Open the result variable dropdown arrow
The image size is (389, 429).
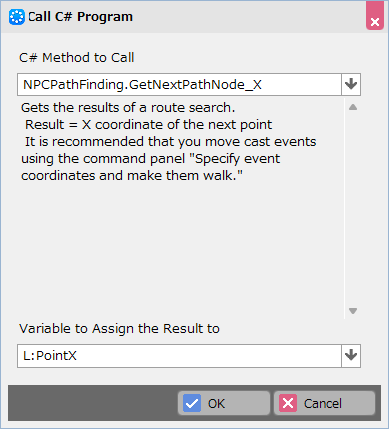(351, 356)
